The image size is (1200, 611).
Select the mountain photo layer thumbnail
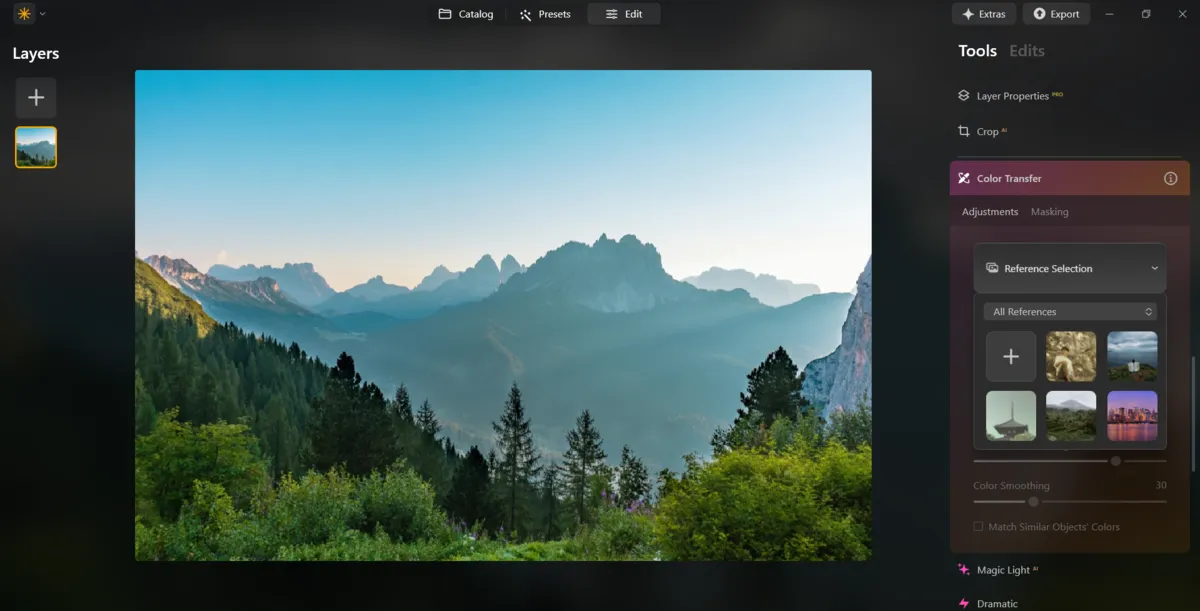tap(35, 146)
